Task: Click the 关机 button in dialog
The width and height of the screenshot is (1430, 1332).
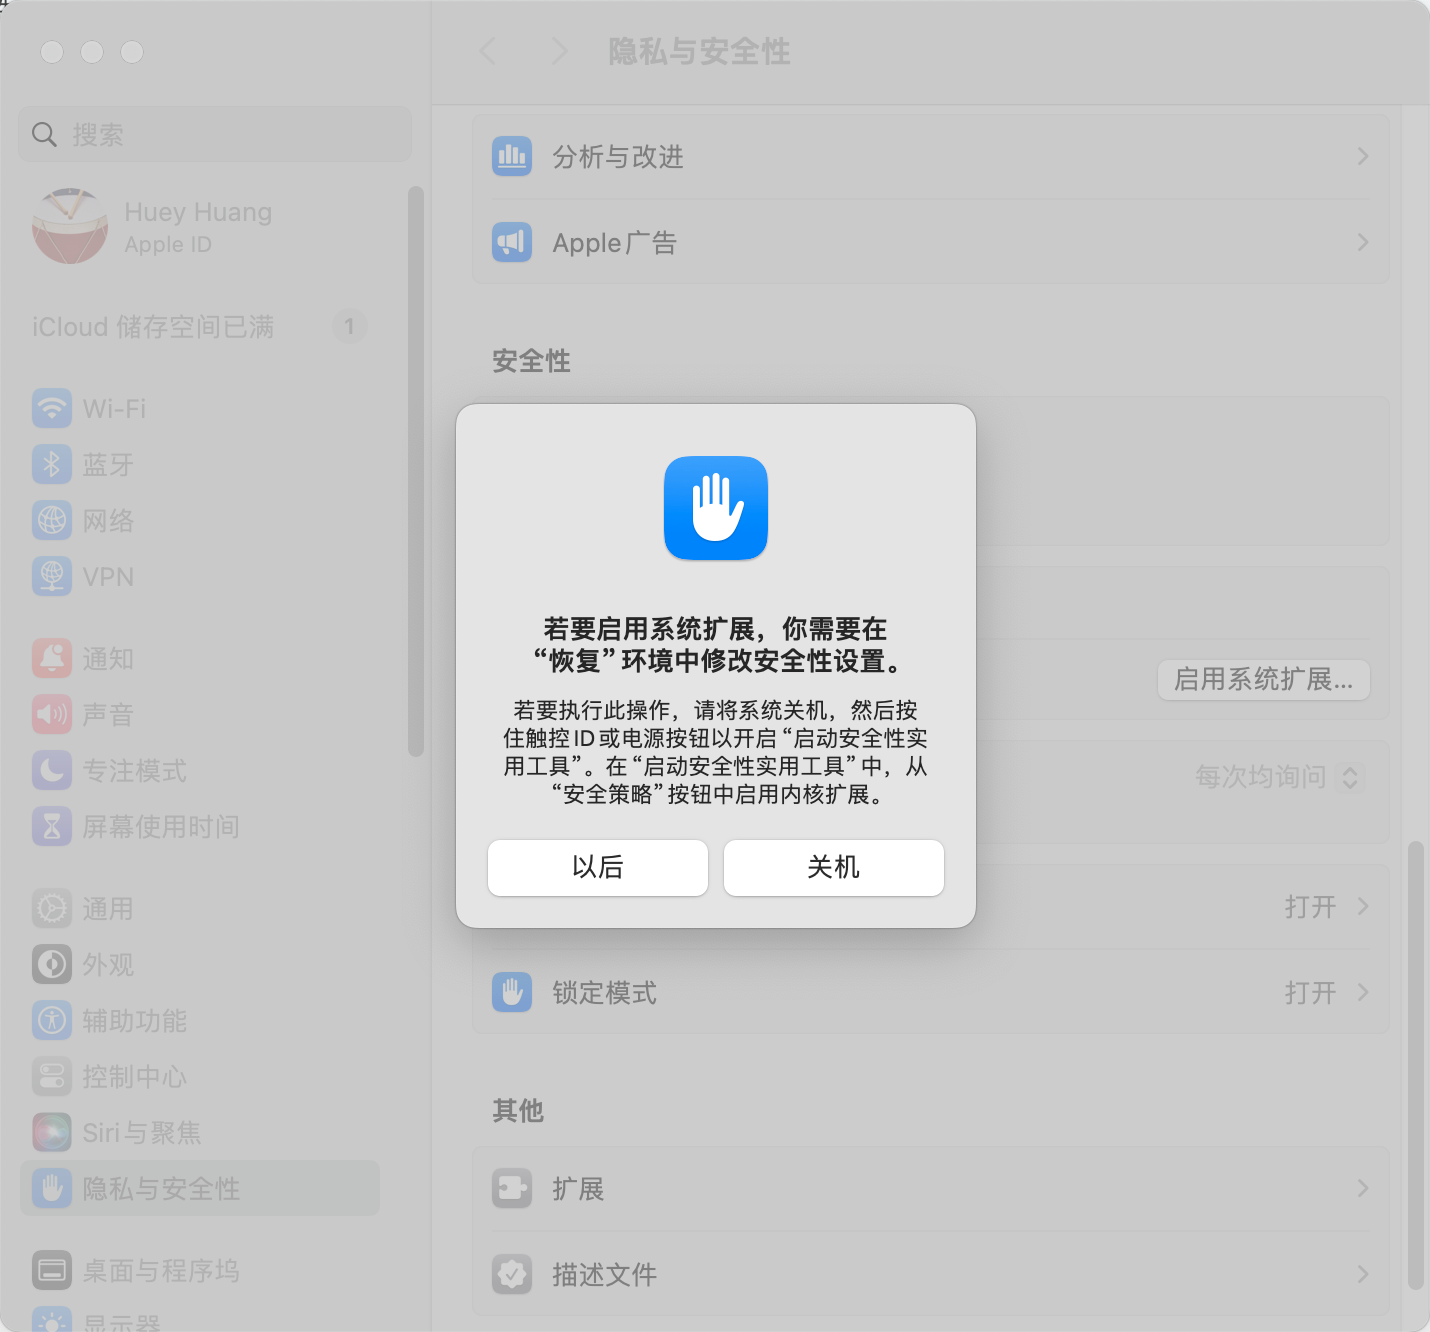Action: click(834, 867)
